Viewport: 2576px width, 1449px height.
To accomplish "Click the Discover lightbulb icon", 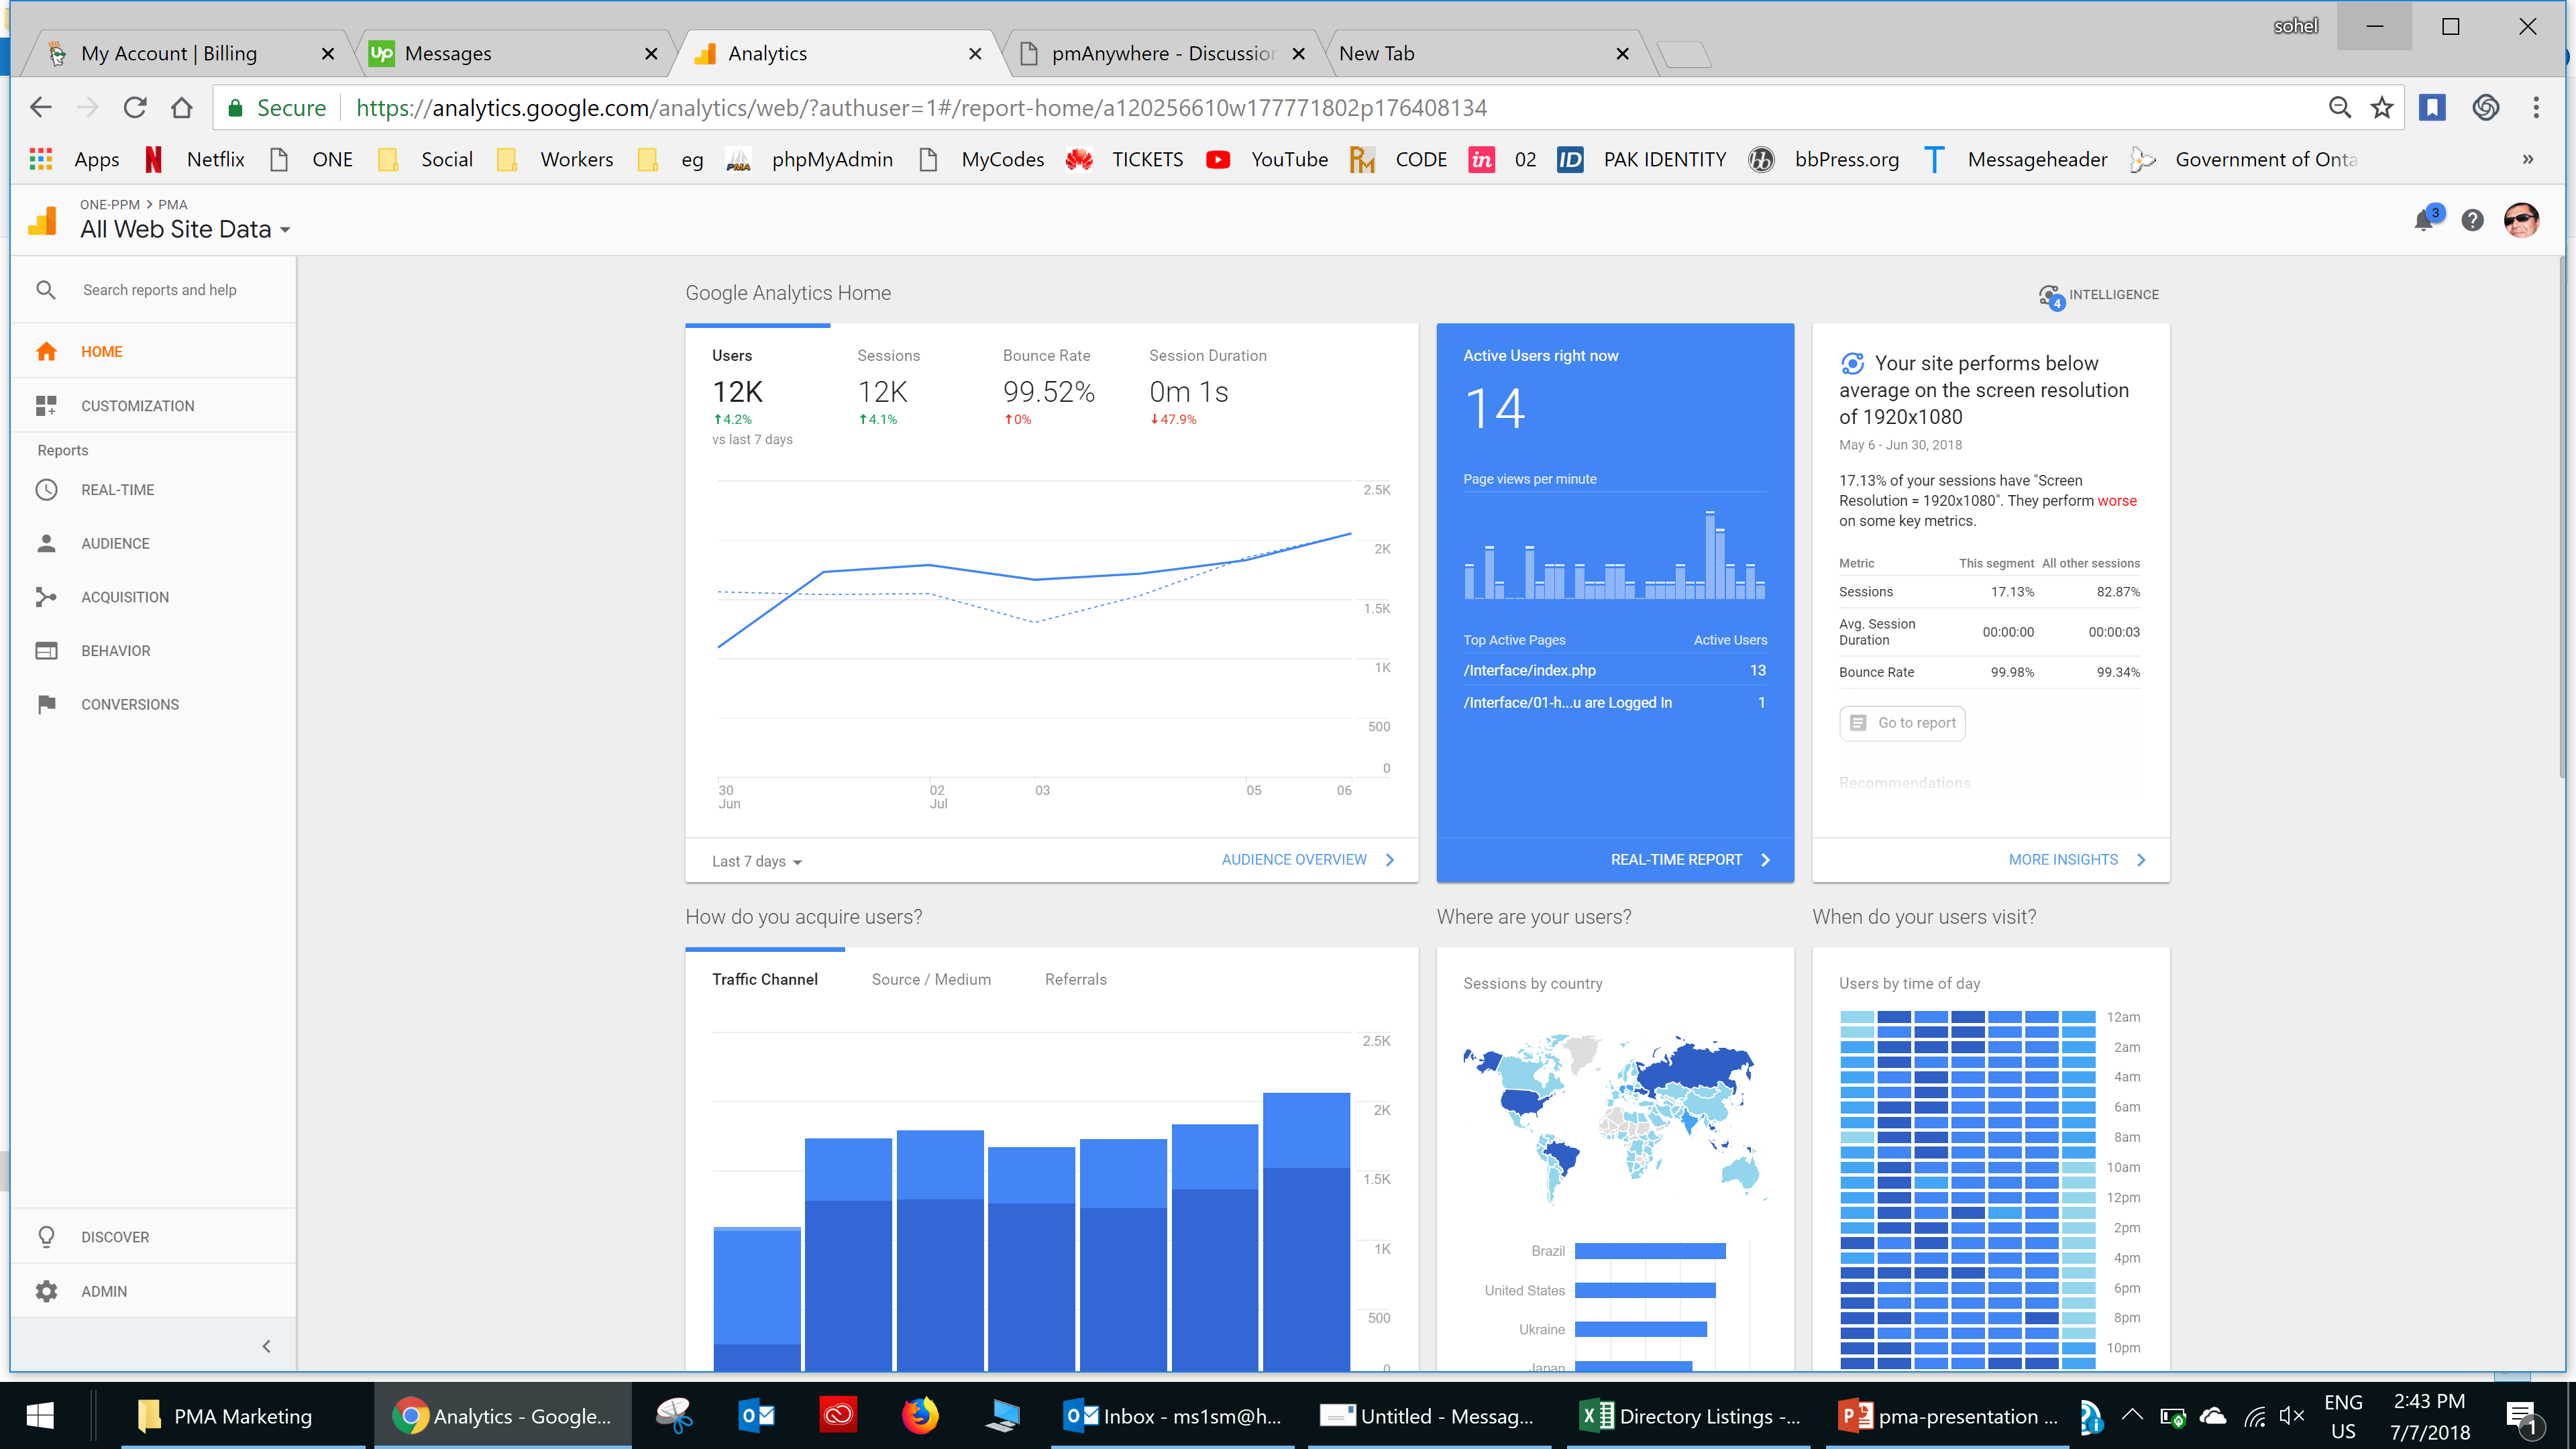I will [x=46, y=1237].
